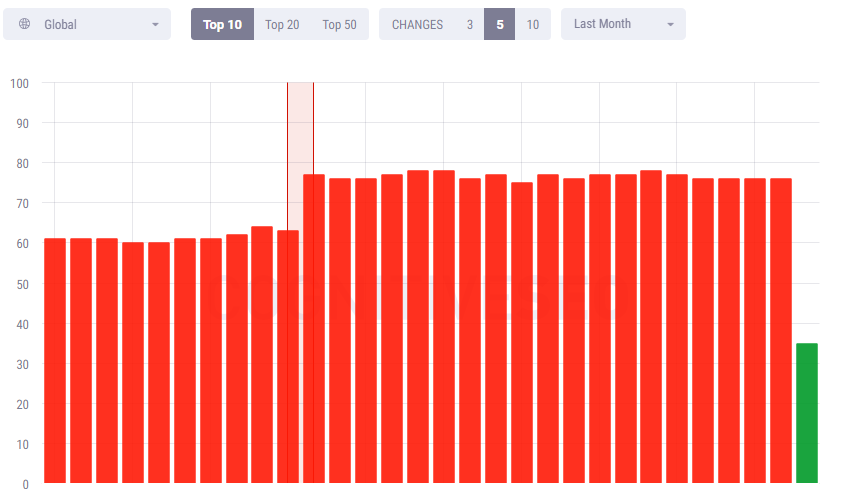
Task: Switch to Top 20 results
Action: [282, 25]
